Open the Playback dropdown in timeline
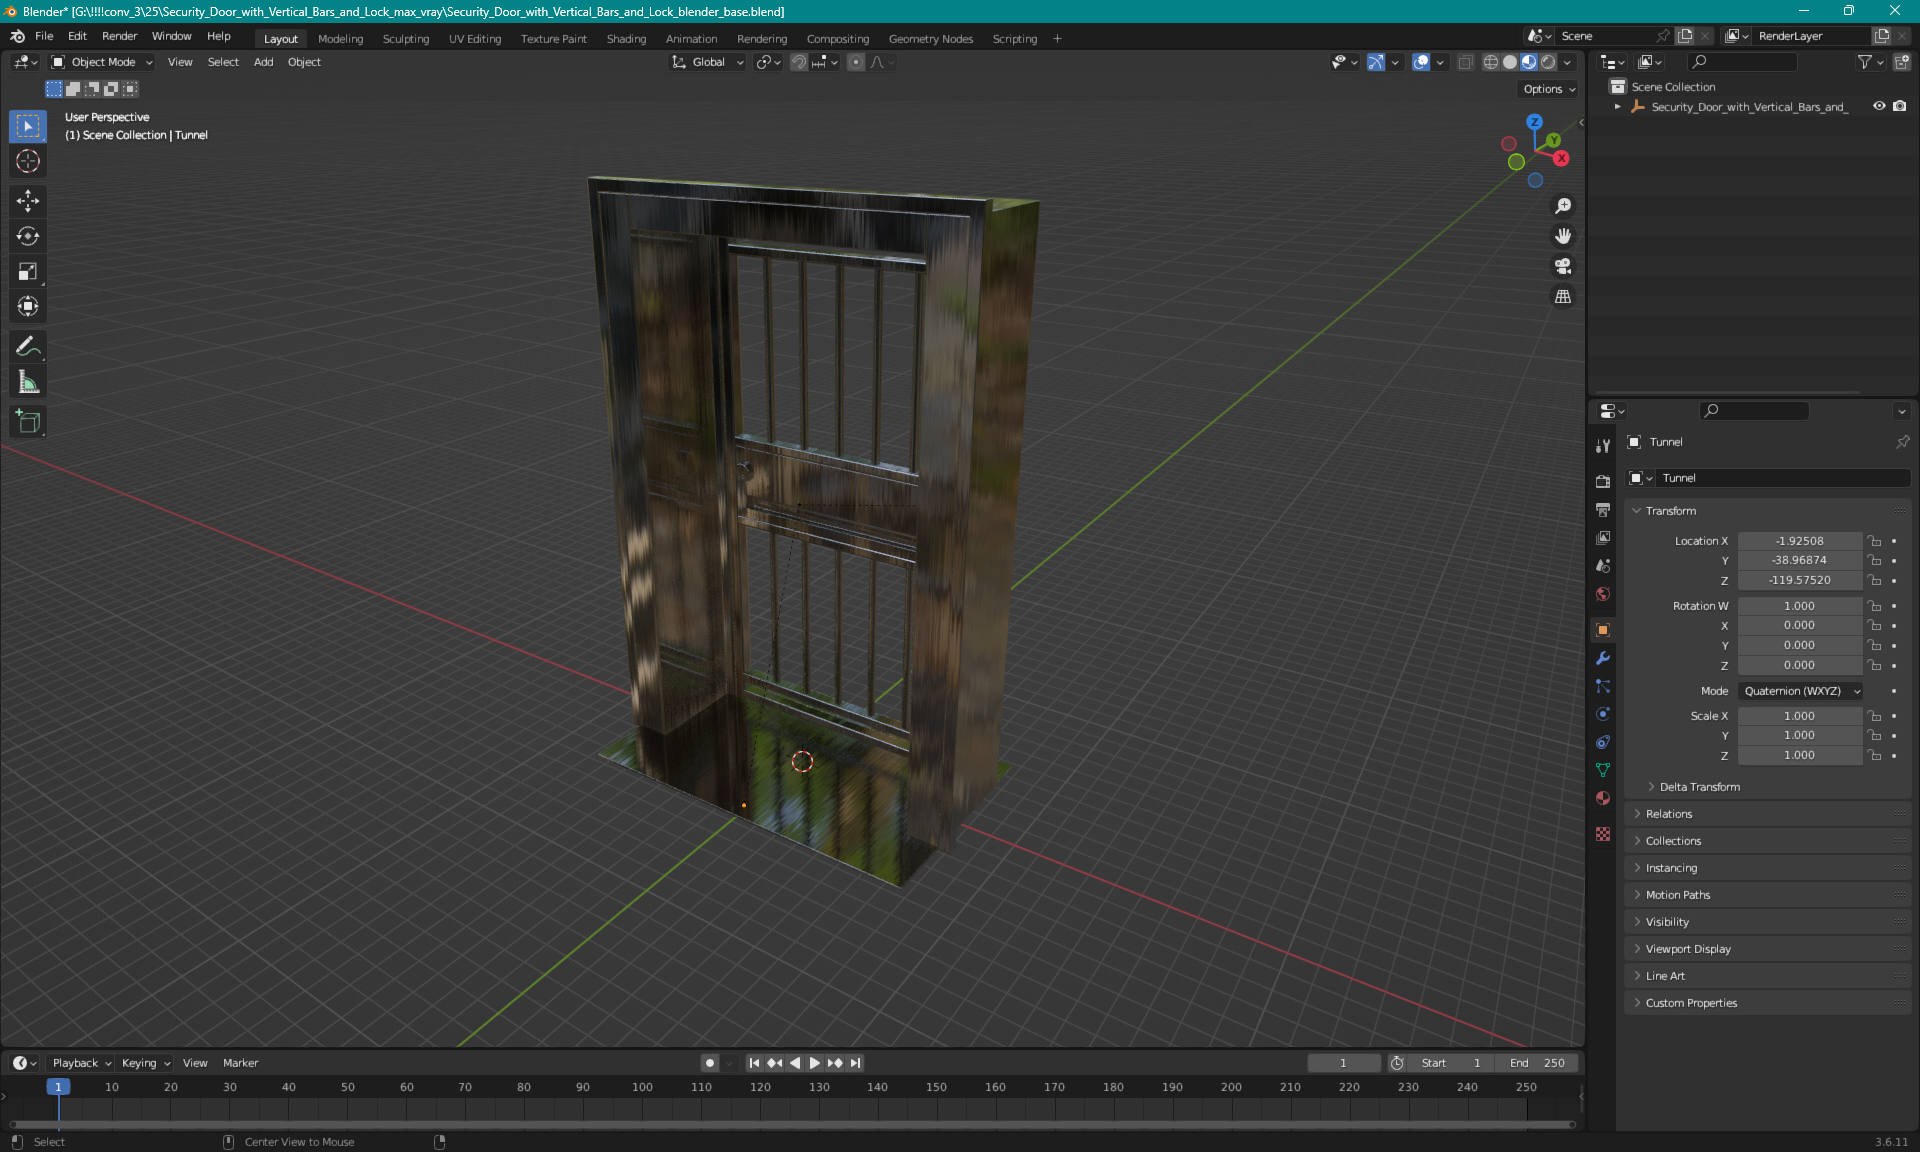 pyautogui.click(x=81, y=1063)
